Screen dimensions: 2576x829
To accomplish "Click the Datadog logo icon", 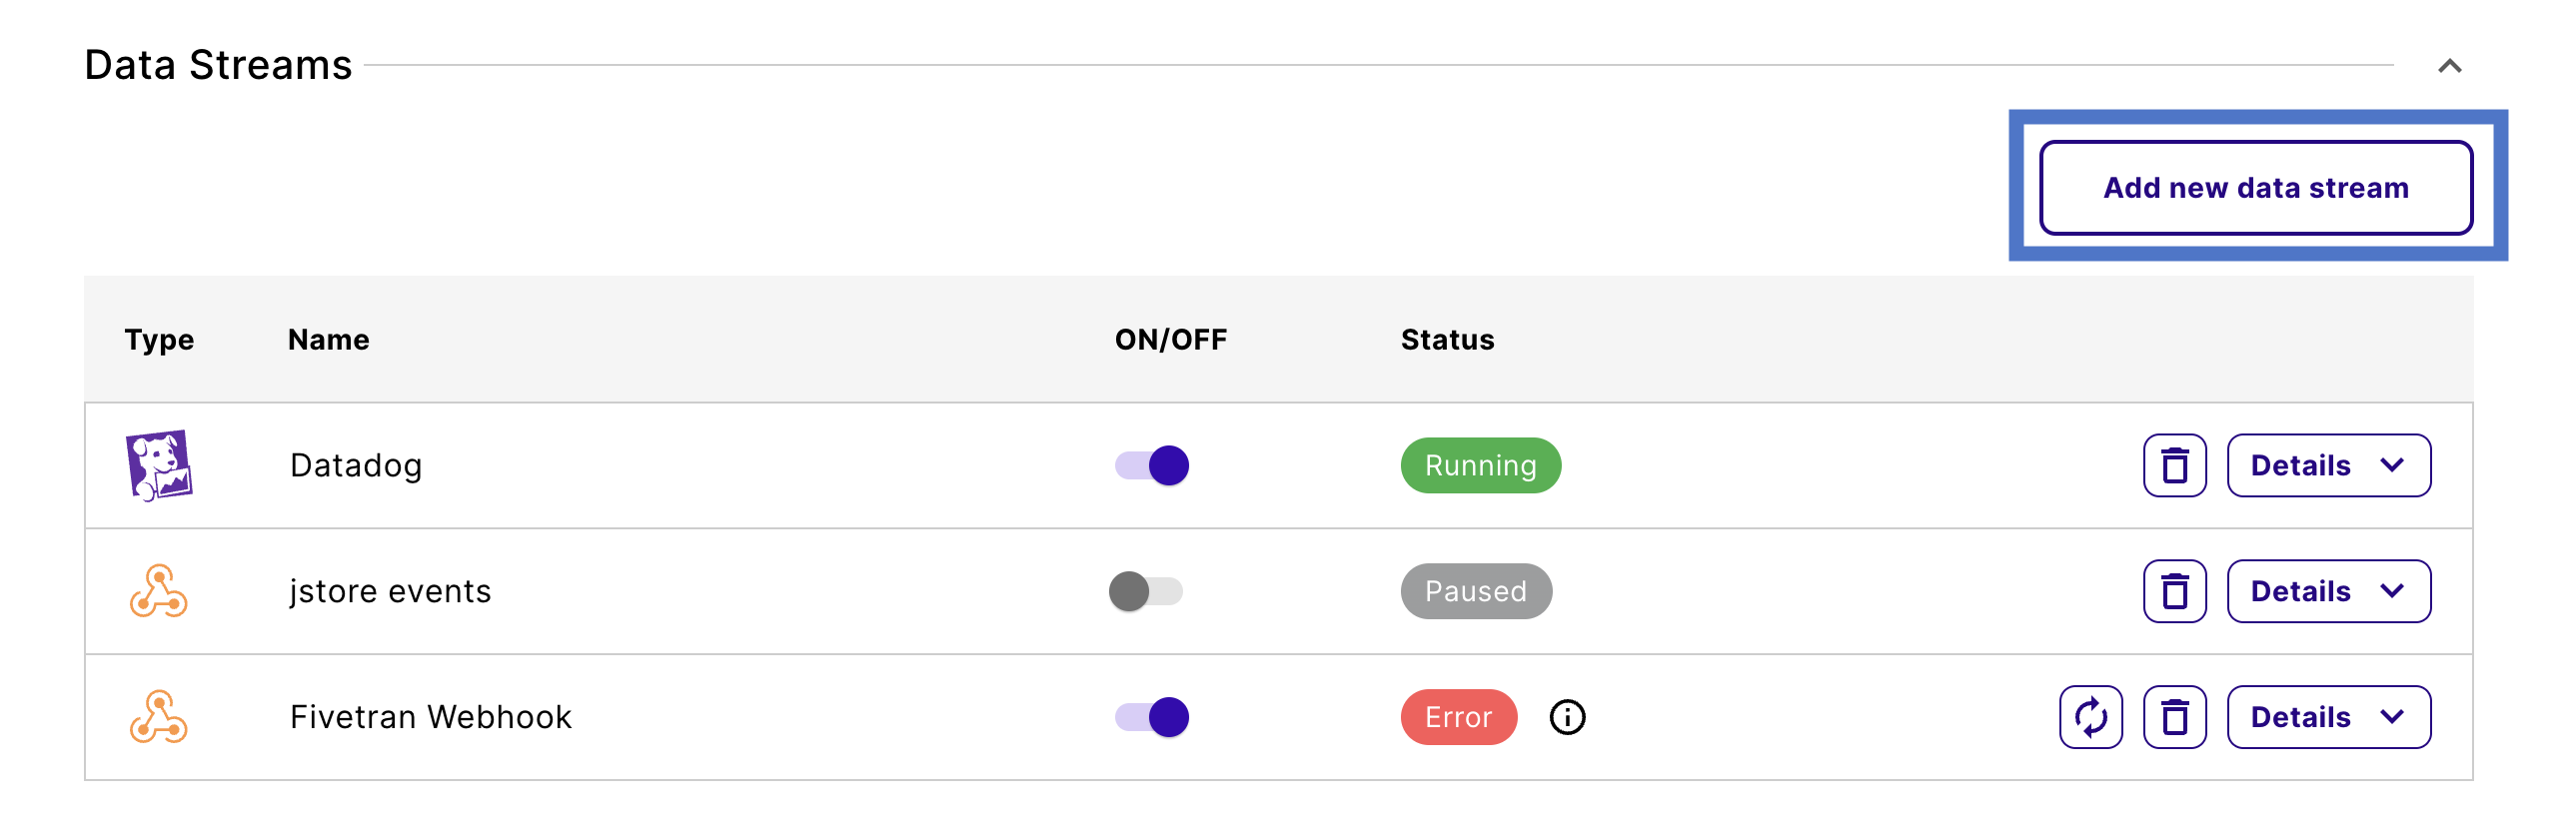I will (x=159, y=465).
